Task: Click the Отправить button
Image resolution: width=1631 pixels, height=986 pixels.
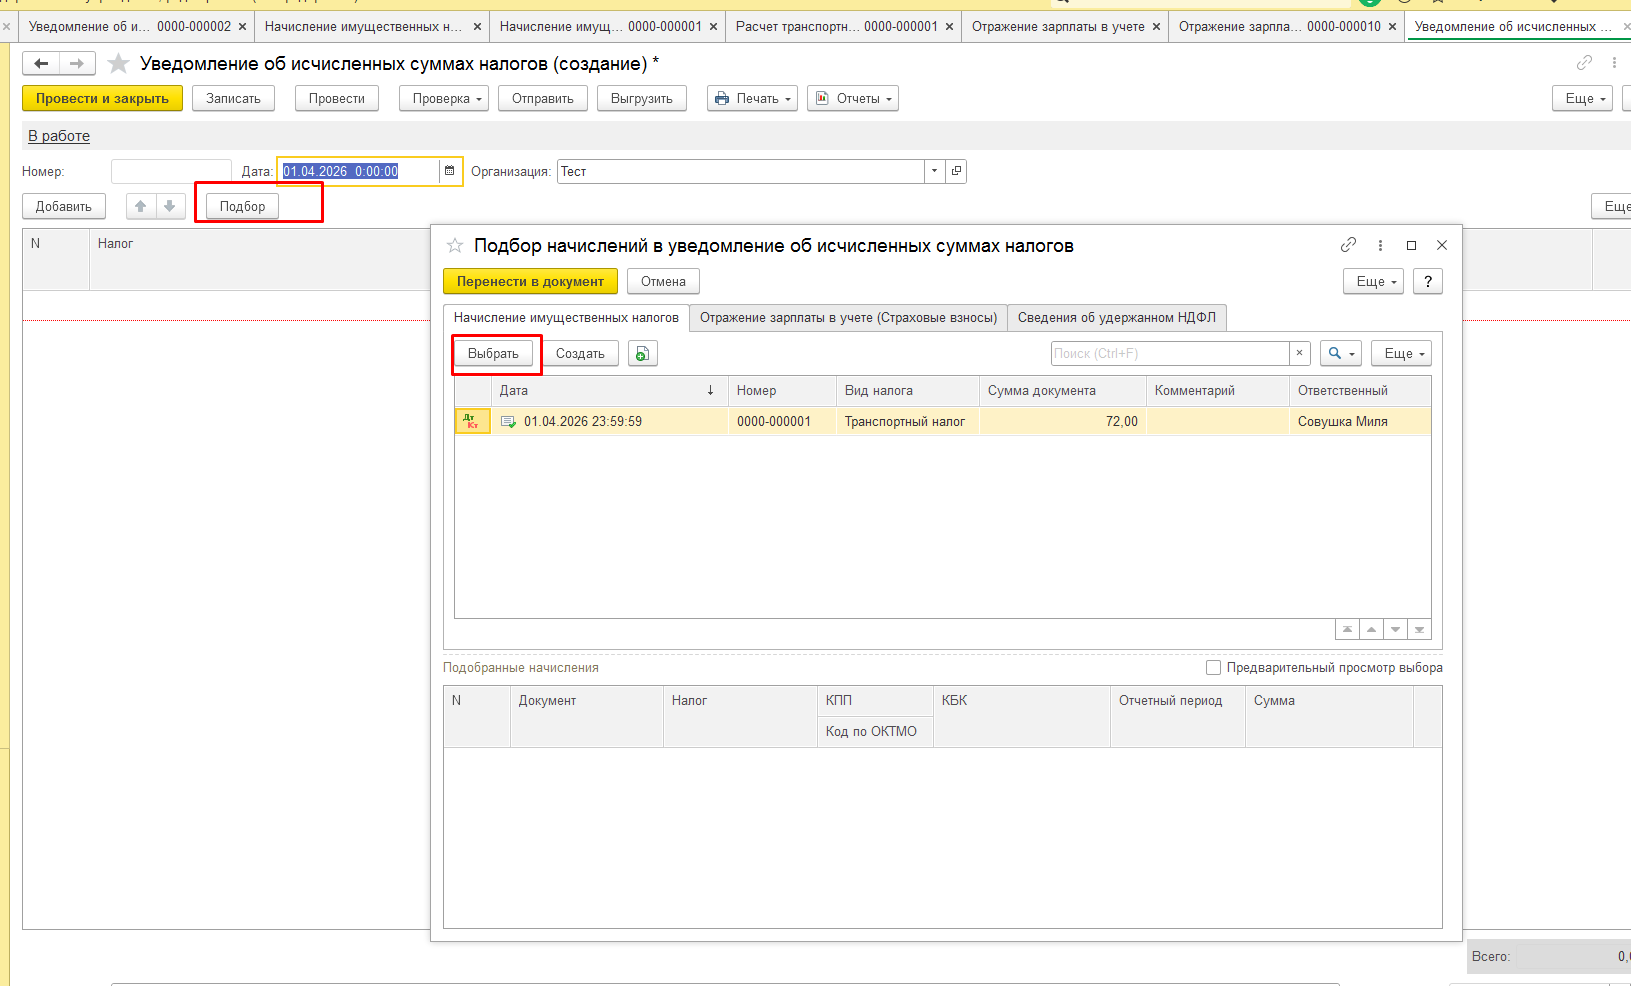Action: tap(543, 98)
